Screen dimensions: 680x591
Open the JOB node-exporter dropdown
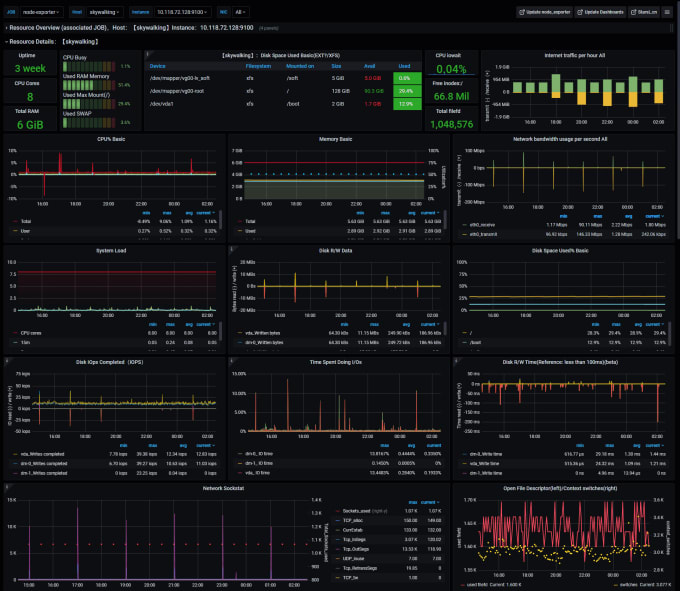(x=41, y=12)
